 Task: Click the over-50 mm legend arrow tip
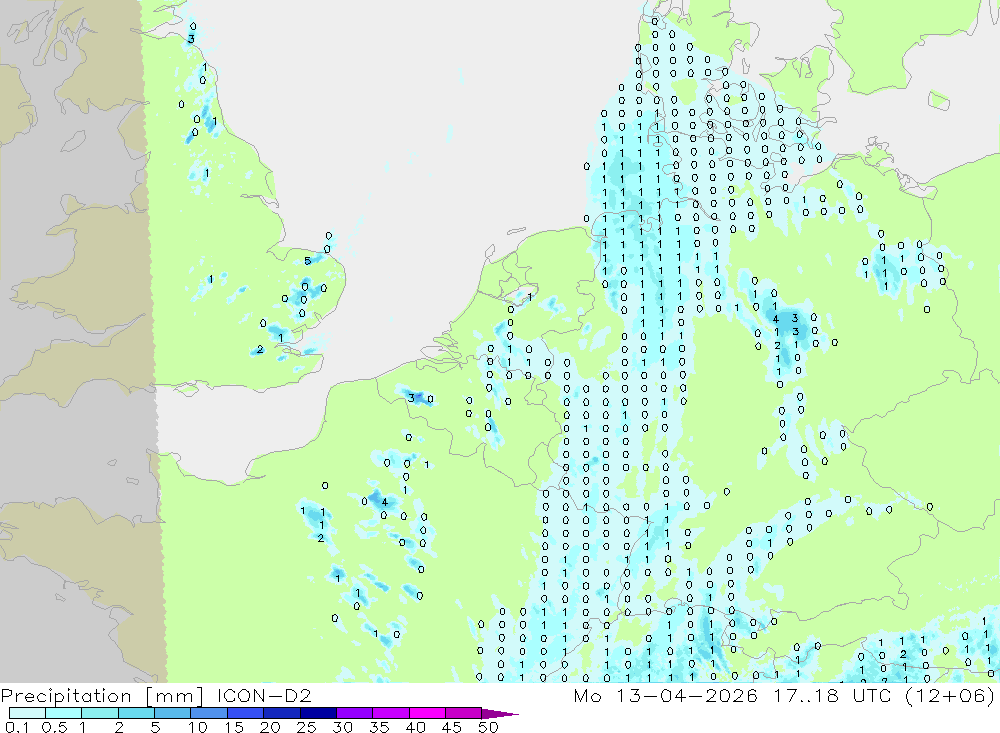[x=500, y=713]
